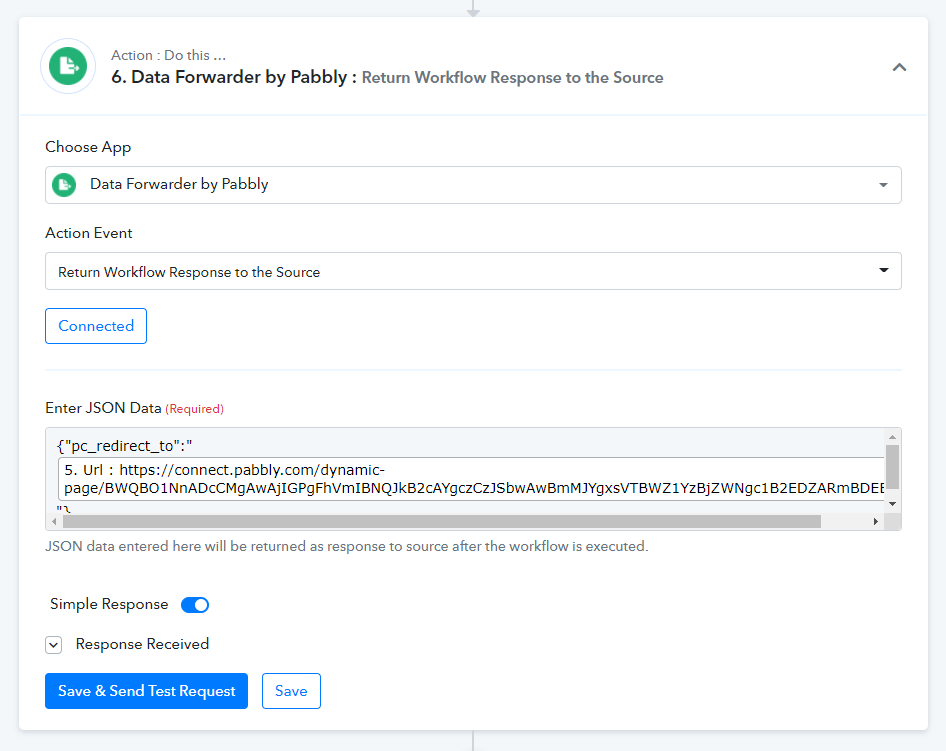This screenshot has height=751, width=946.
Task: Click the 'Response Received' label
Action: pyautogui.click(x=142, y=644)
